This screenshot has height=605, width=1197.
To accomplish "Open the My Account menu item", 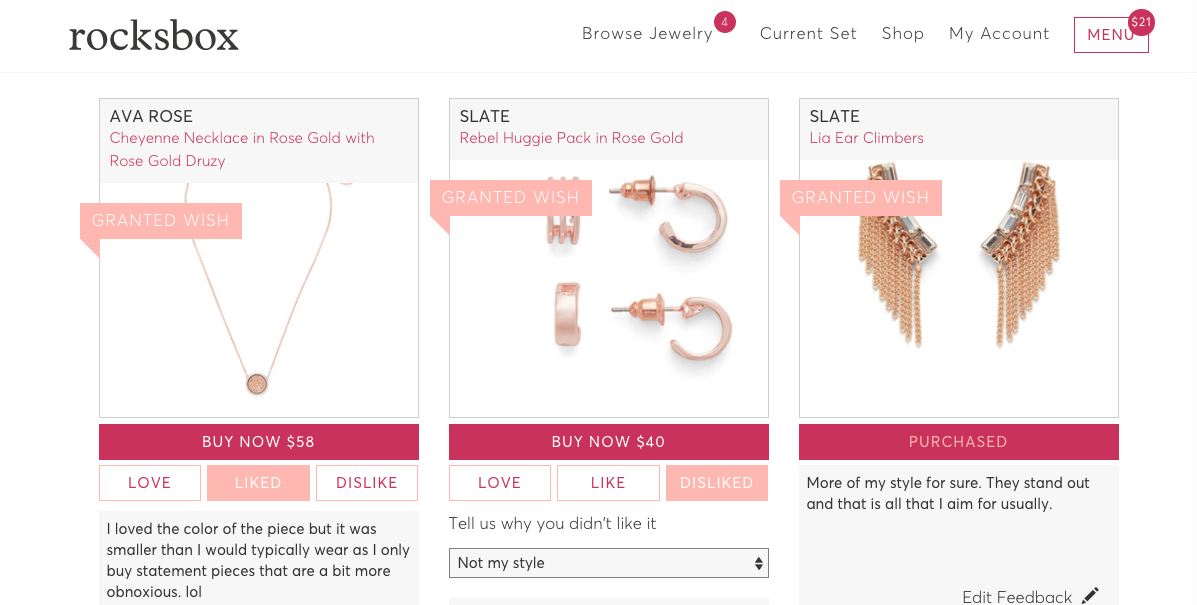I will (999, 34).
